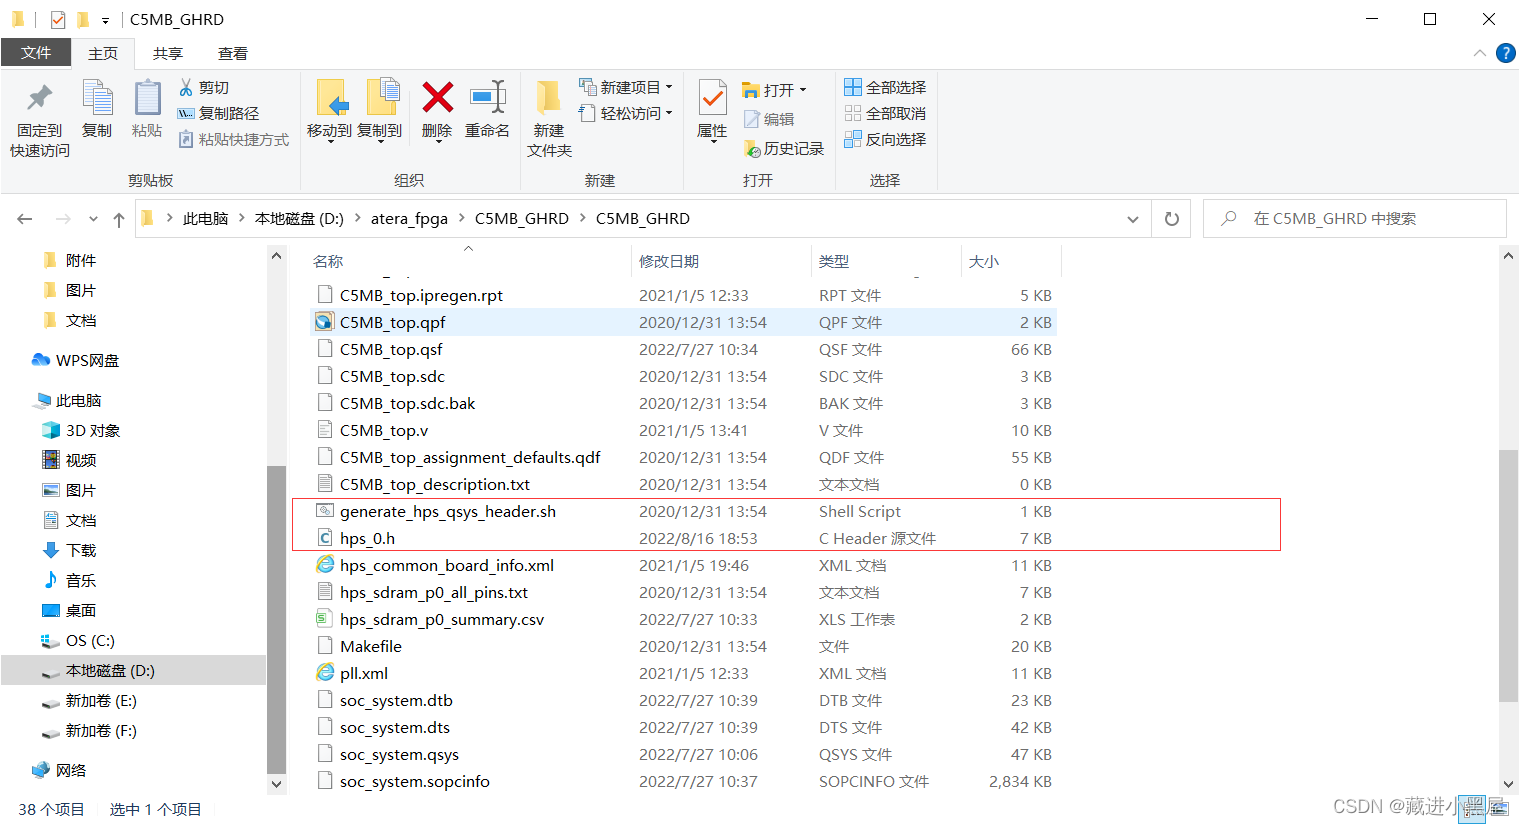Open New item dropdown
Viewport: 1520px width, 825px height.
click(626, 88)
